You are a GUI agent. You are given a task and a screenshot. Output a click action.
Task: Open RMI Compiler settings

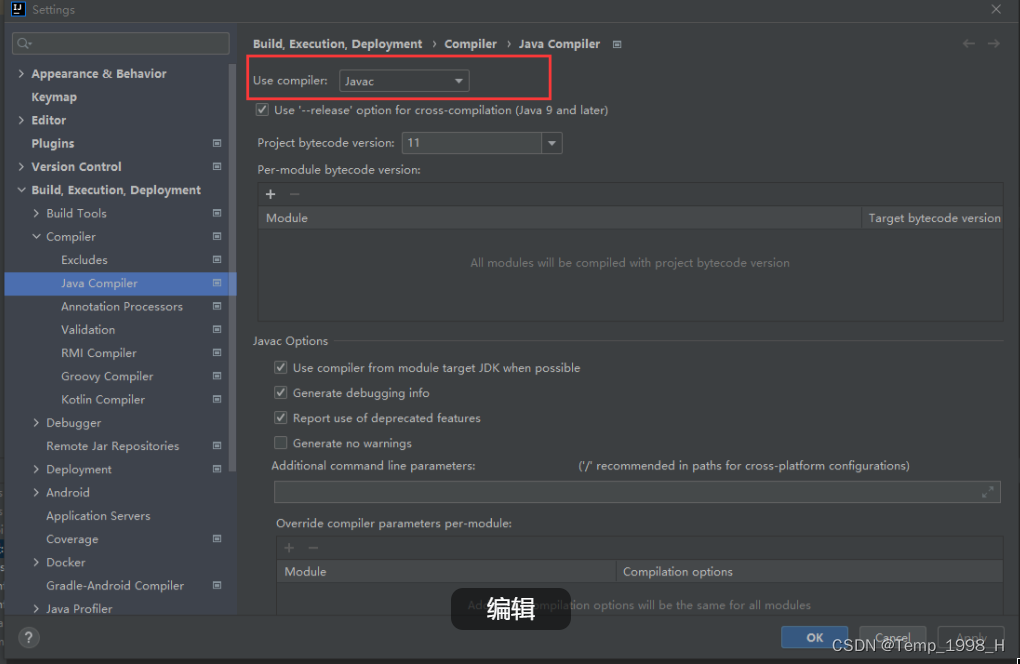(x=99, y=353)
